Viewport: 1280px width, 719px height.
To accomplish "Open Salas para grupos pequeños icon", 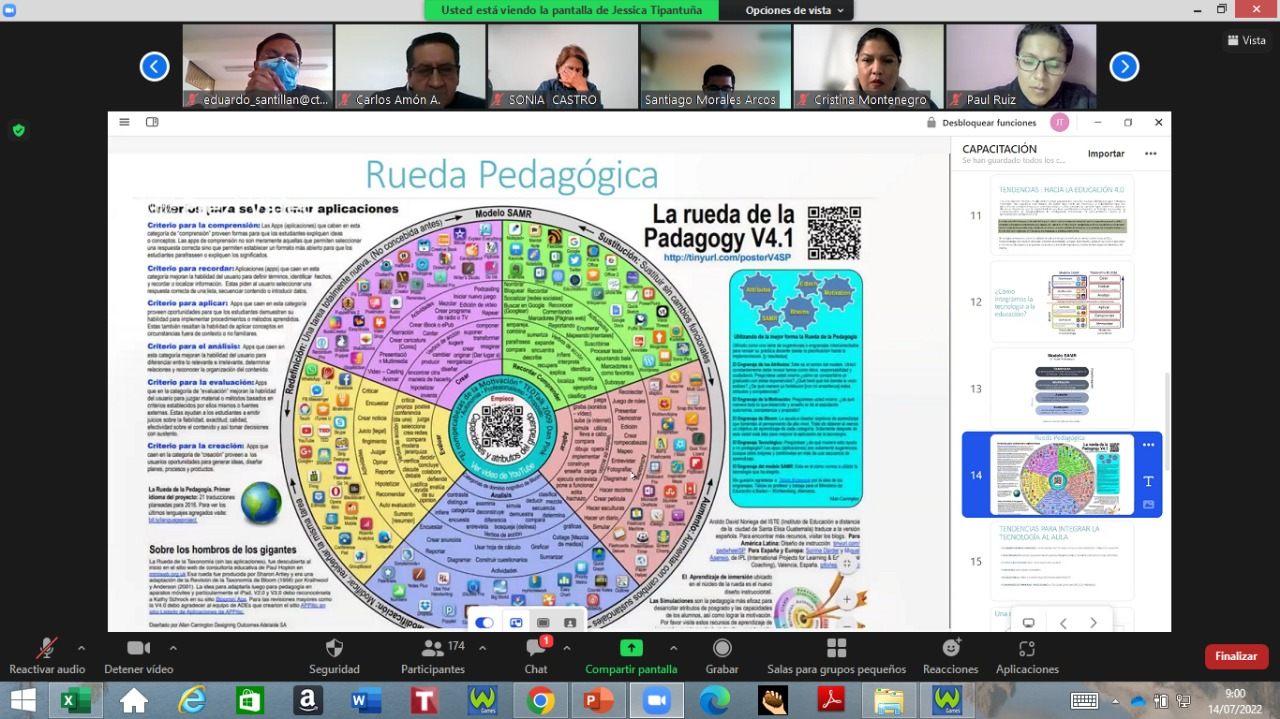I will [836, 649].
